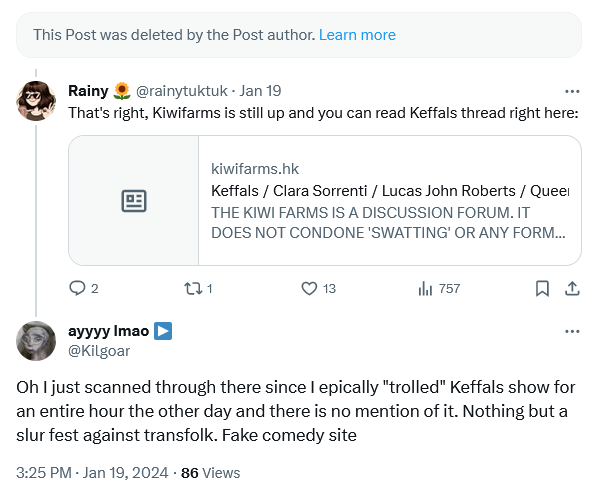598x491 pixels.
Task: Open Rainy's profile avatar
Action: click(36, 101)
